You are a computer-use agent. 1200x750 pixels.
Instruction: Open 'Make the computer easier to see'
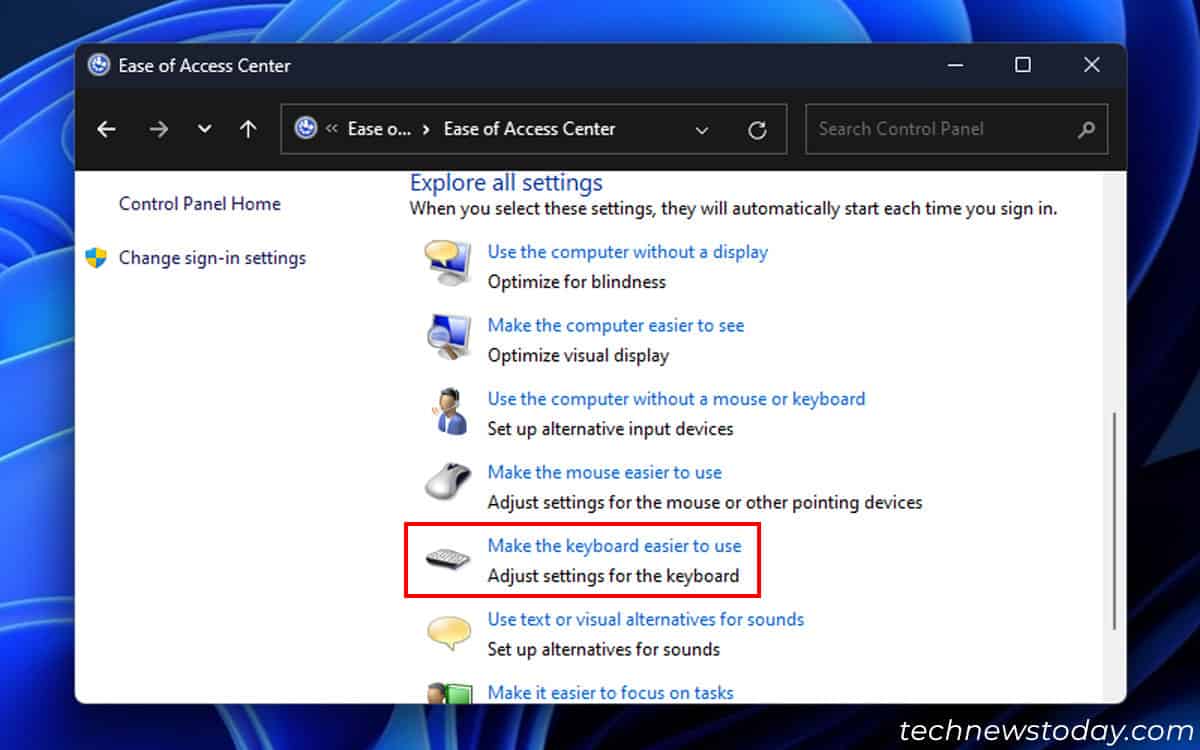pos(616,325)
